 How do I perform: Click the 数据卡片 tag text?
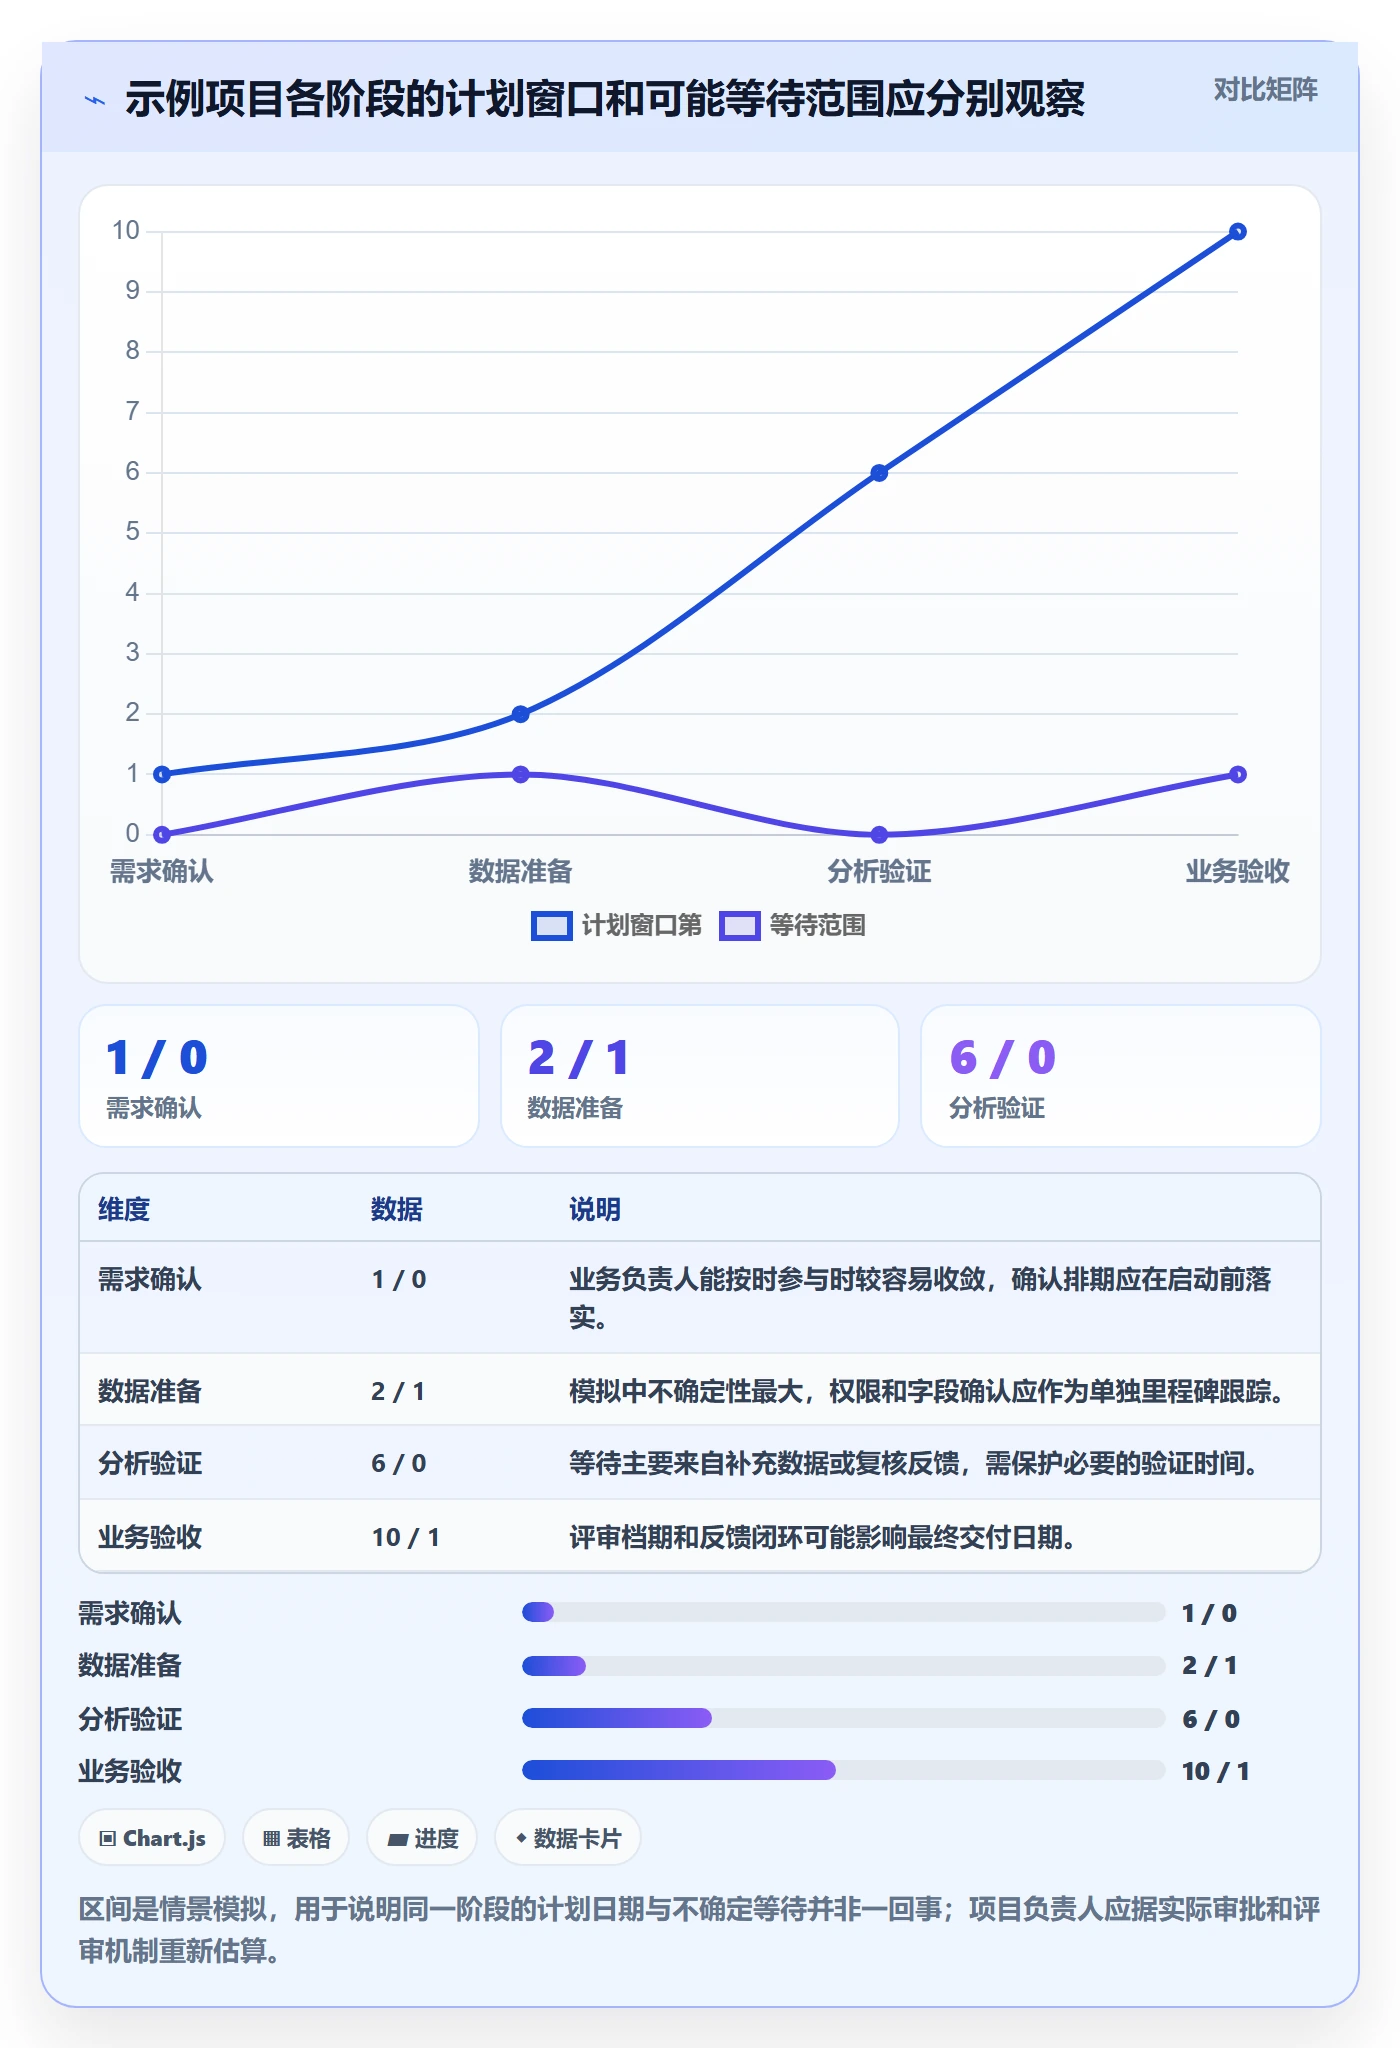pyautogui.click(x=578, y=1838)
